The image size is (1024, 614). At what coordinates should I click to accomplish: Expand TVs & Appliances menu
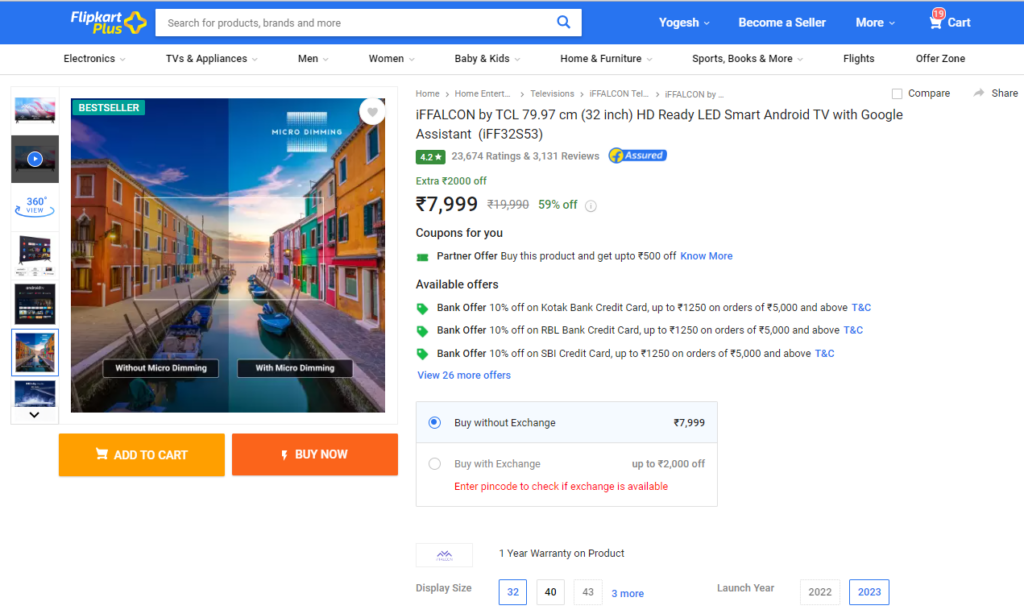pyautogui.click(x=212, y=59)
